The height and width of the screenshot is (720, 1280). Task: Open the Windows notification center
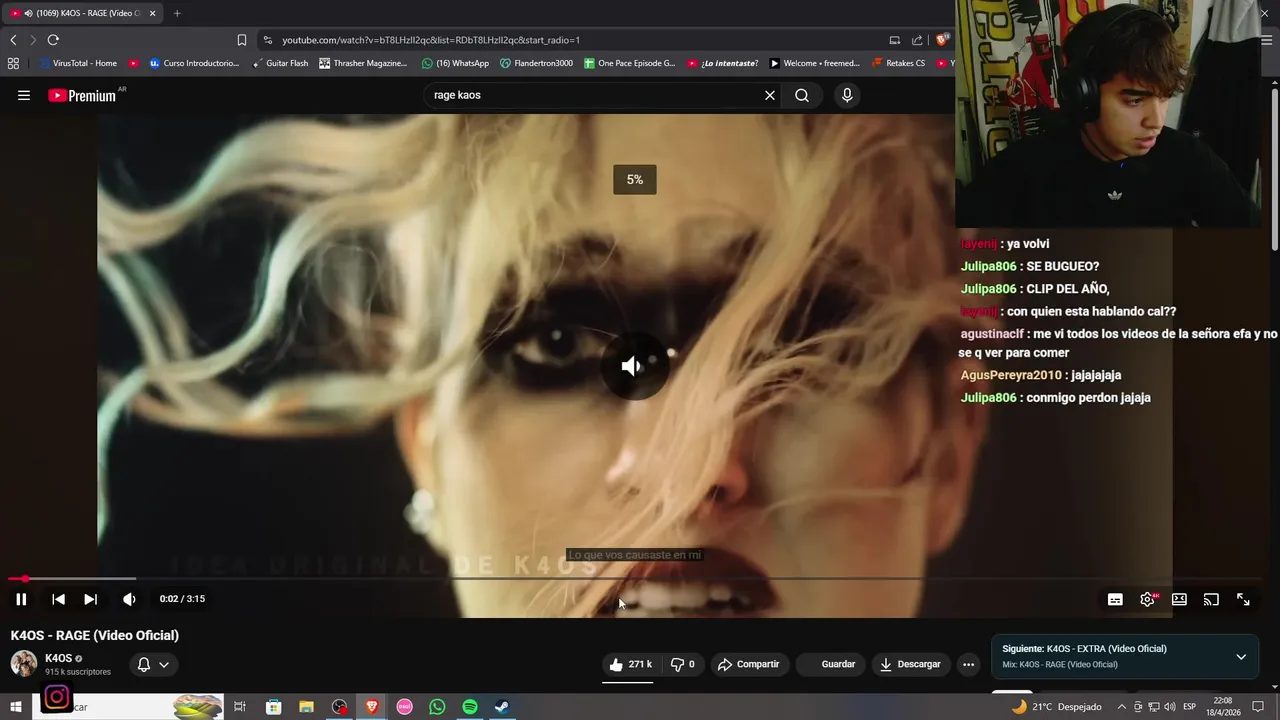click(x=1258, y=707)
